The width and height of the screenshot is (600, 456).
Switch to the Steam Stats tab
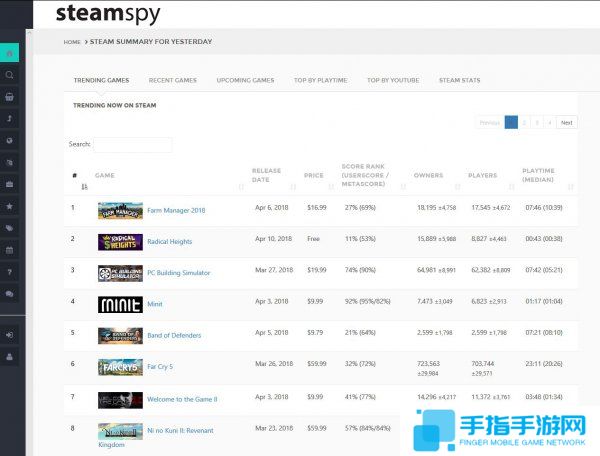(x=459, y=80)
